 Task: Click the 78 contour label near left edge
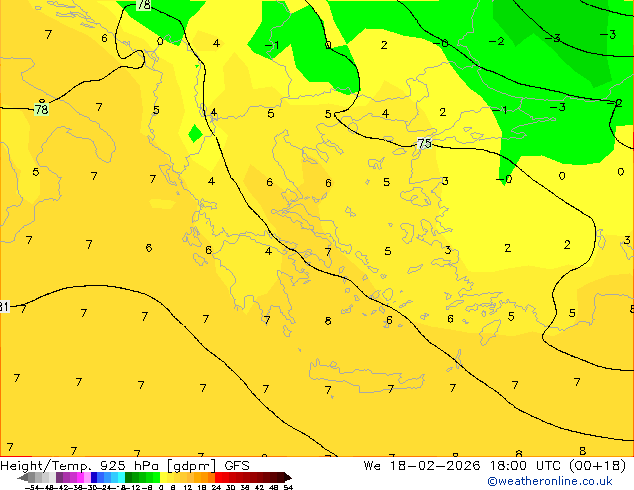[x=41, y=109]
